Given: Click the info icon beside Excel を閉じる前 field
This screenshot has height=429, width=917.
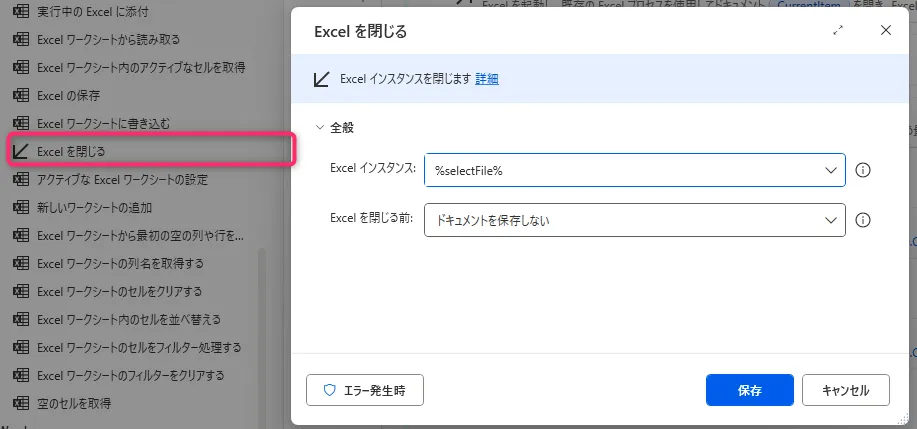Looking at the screenshot, I should click(x=864, y=220).
